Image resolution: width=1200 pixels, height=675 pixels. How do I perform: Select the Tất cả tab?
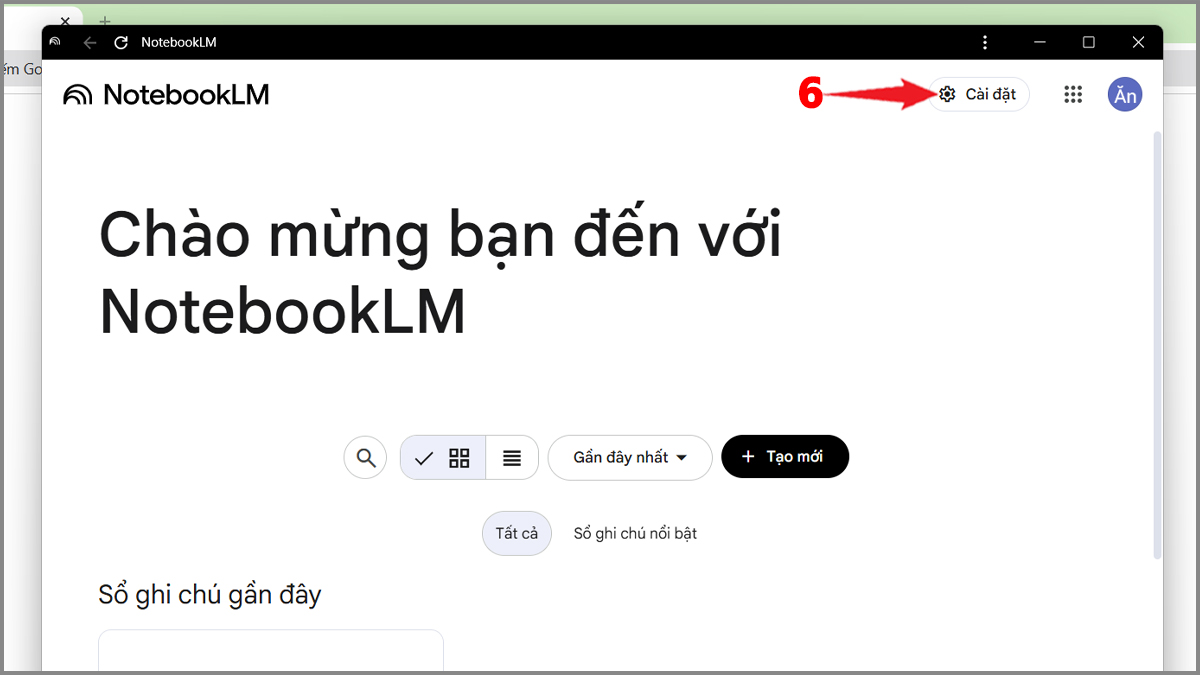[x=517, y=533]
